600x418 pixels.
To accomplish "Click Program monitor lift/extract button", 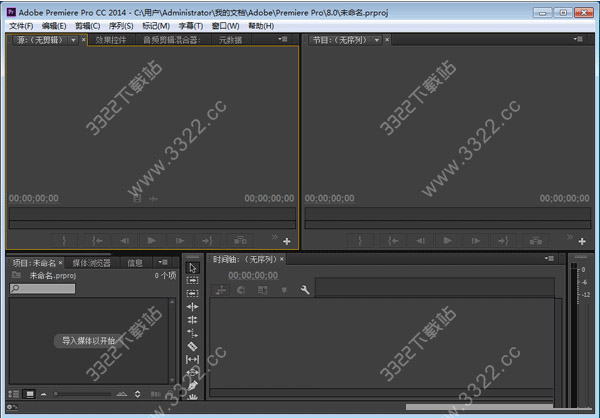I will 536,241.
